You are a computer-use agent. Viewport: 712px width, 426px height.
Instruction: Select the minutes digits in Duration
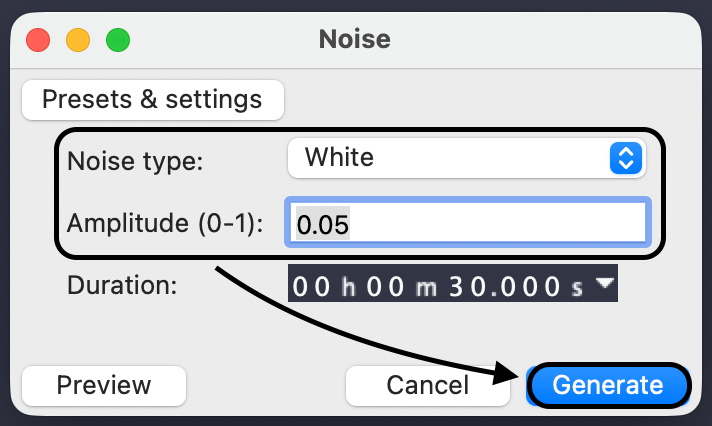pos(384,287)
